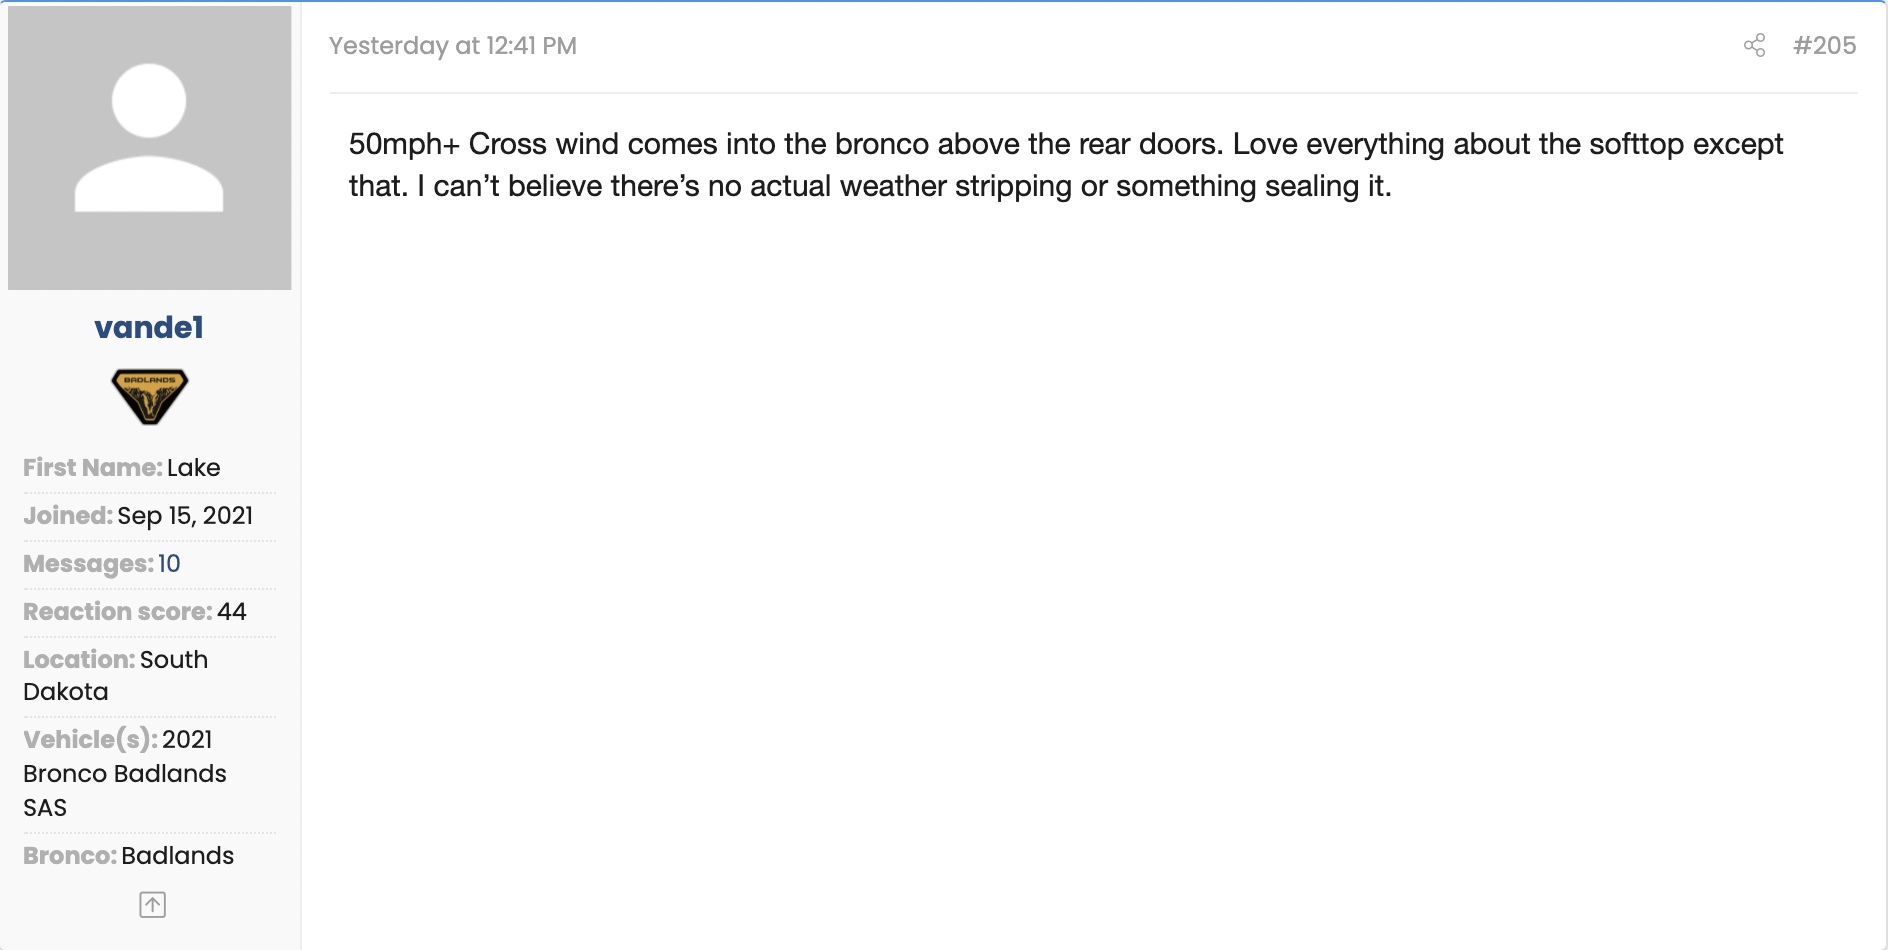The image size is (1888, 950).
Task: Click the share post icon
Action: point(1754,46)
